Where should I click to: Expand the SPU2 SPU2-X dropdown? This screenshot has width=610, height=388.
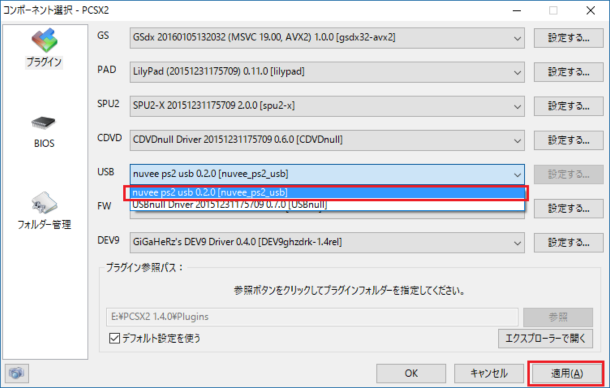(327, 106)
